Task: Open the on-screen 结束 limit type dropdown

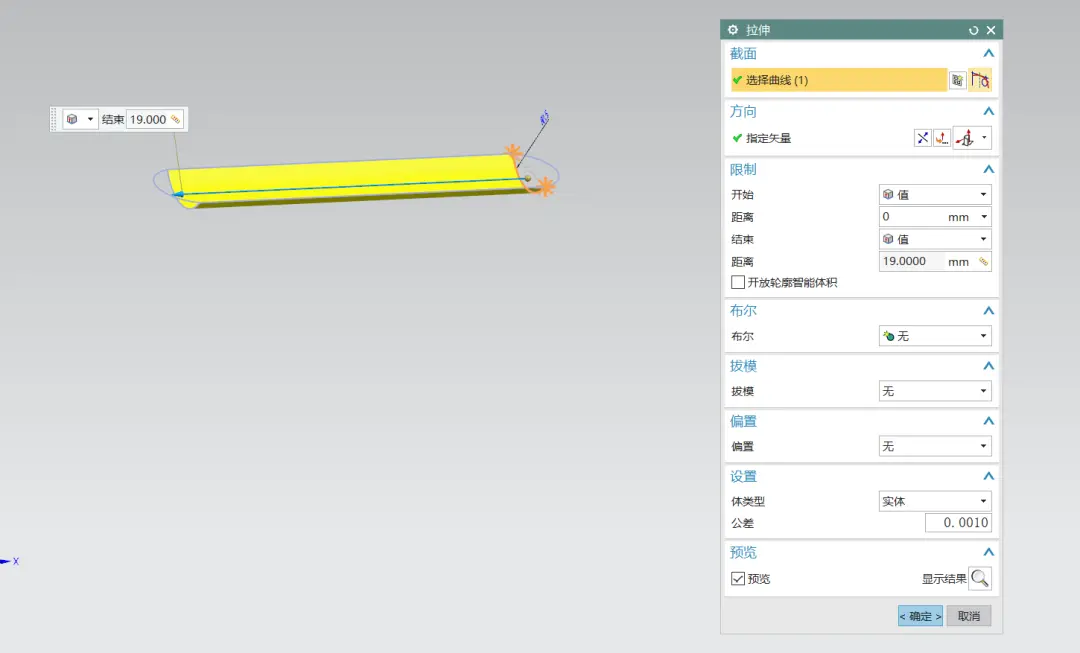Action: click(81, 119)
